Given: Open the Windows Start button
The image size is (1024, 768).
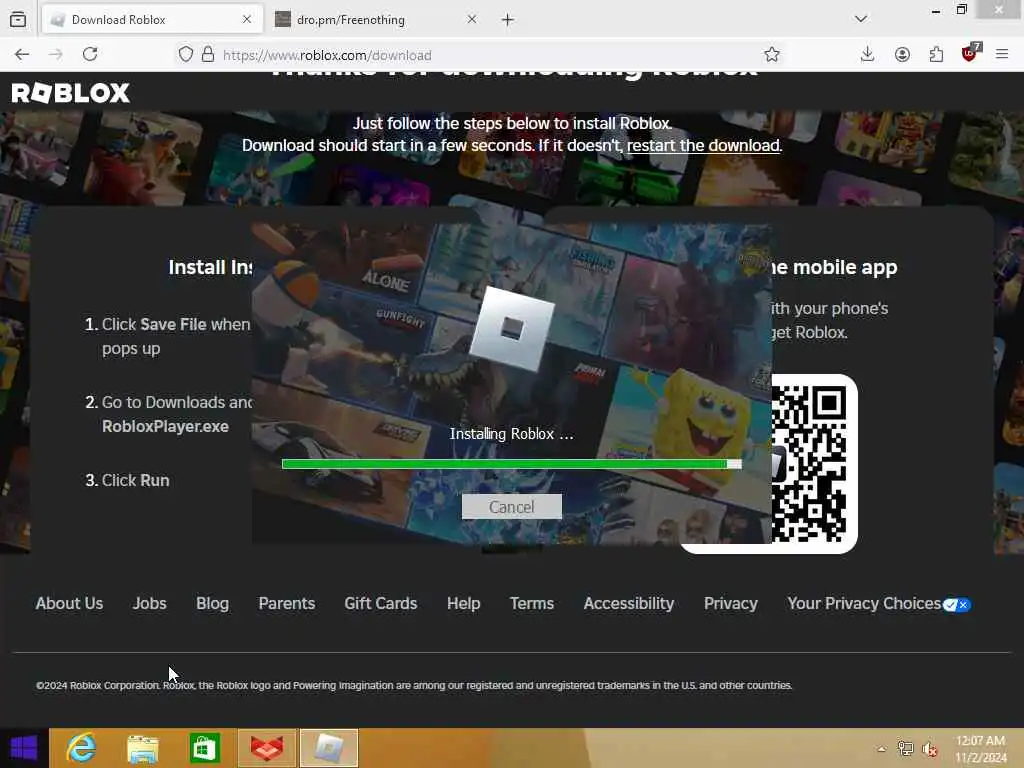Looking at the screenshot, I should (24, 748).
